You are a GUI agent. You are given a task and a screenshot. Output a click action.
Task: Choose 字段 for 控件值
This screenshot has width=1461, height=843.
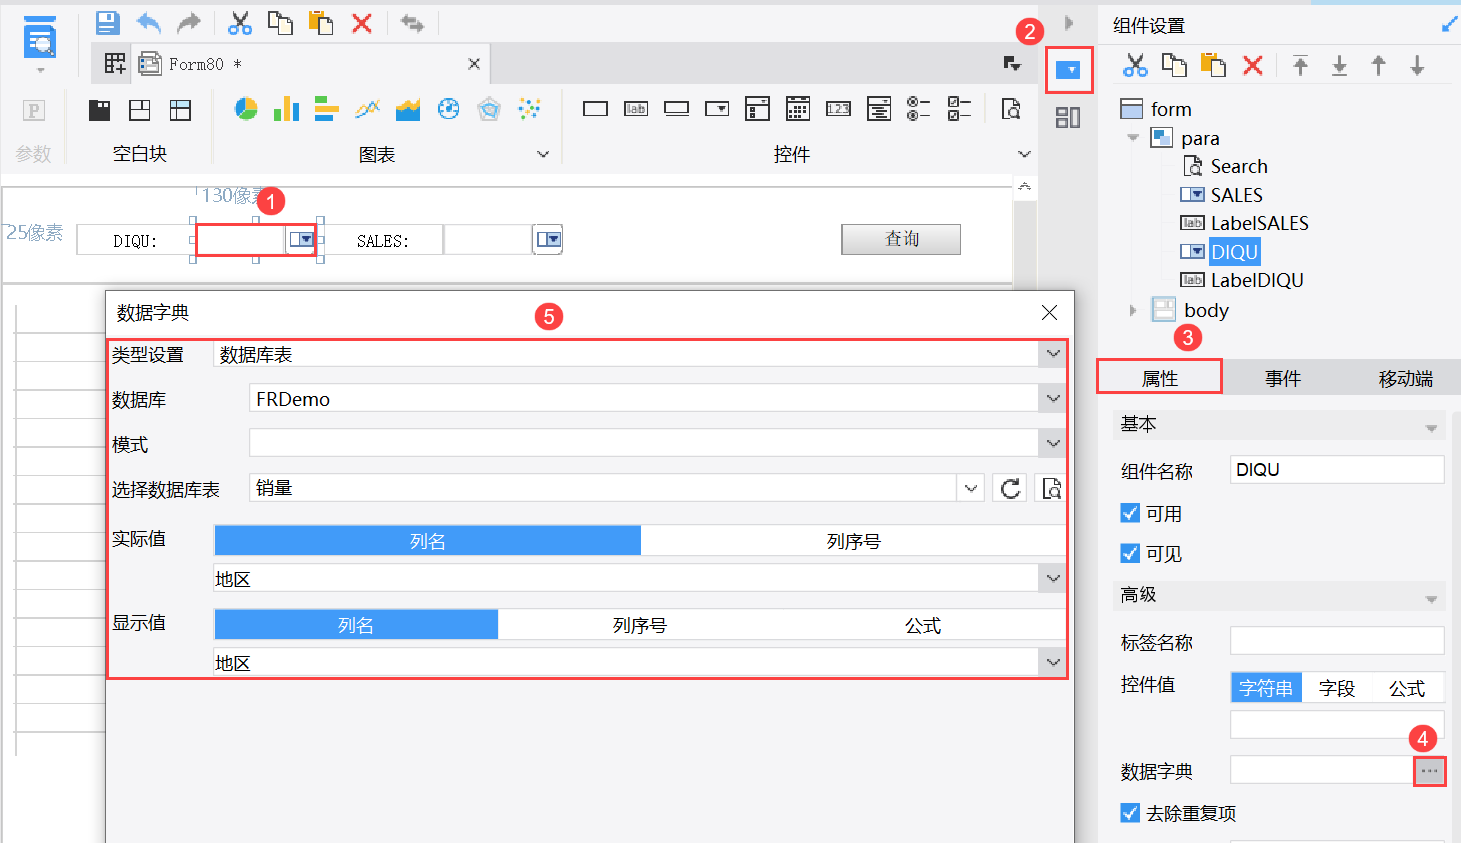point(1337,688)
